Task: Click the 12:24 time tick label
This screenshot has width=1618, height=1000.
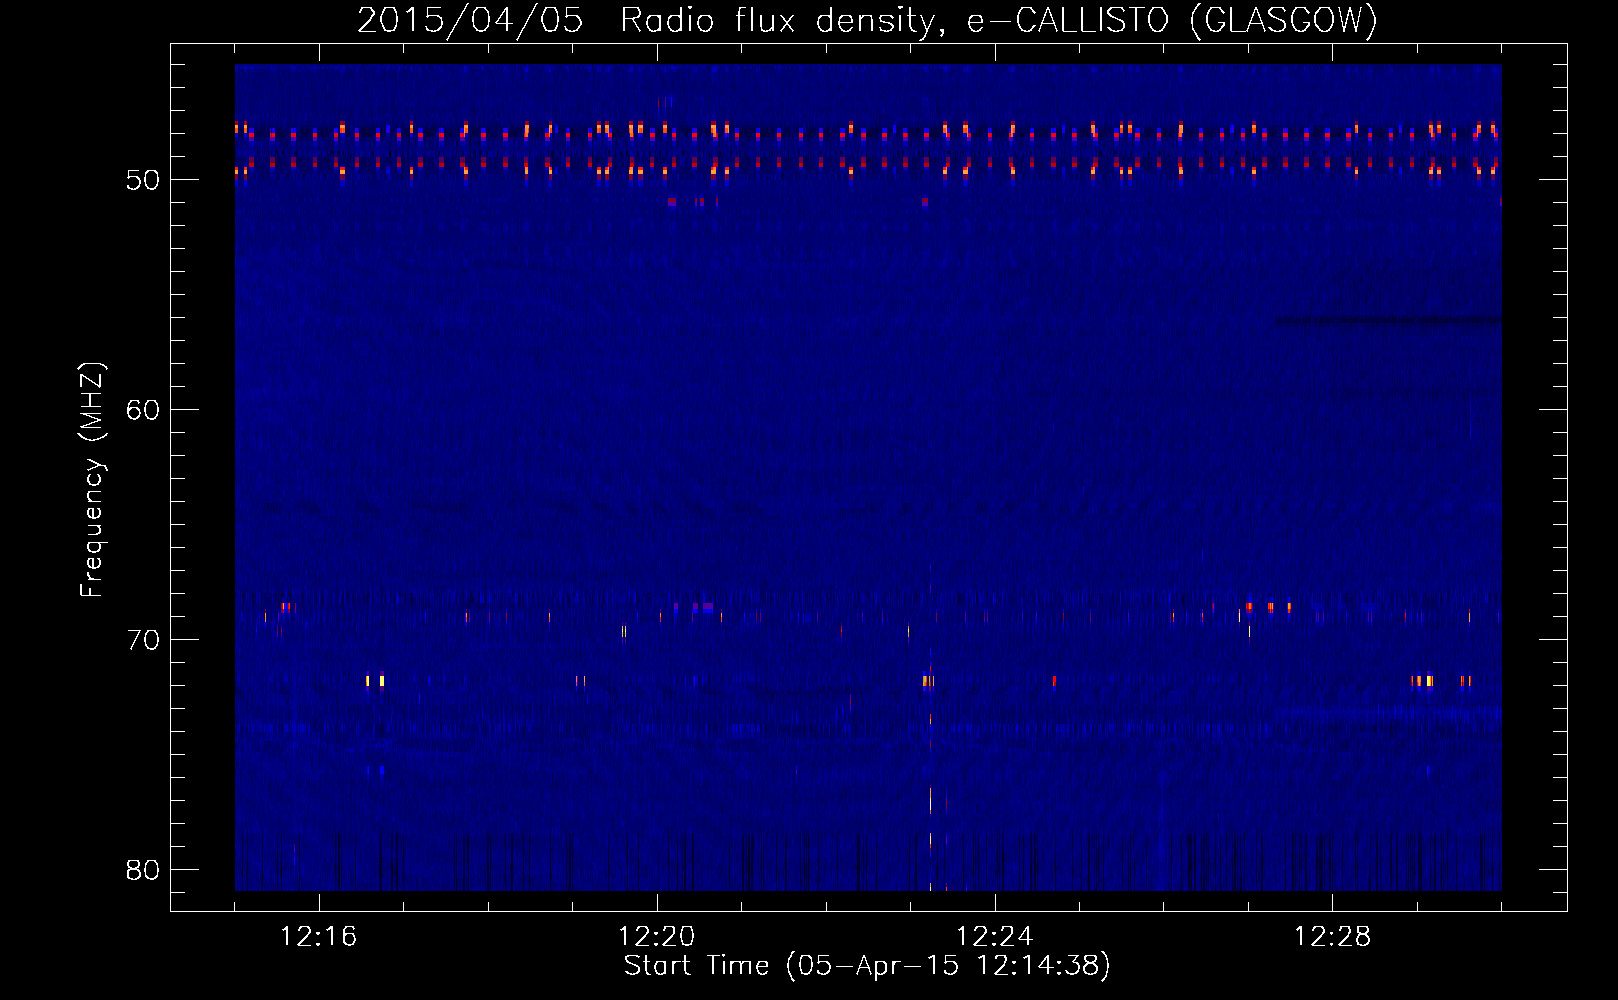Action: click(994, 937)
